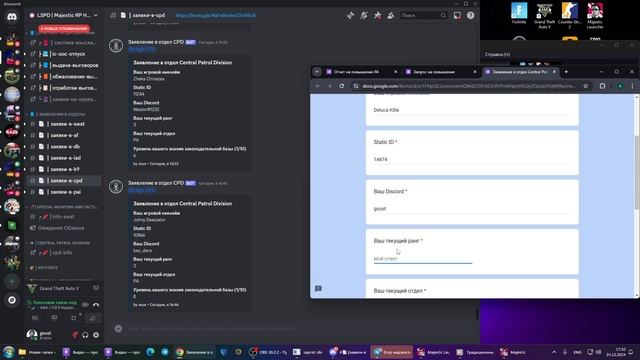Click the gosst user avatar in Discord
This screenshot has width=640, height=360.
pyautogui.click(x=32, y=334)
